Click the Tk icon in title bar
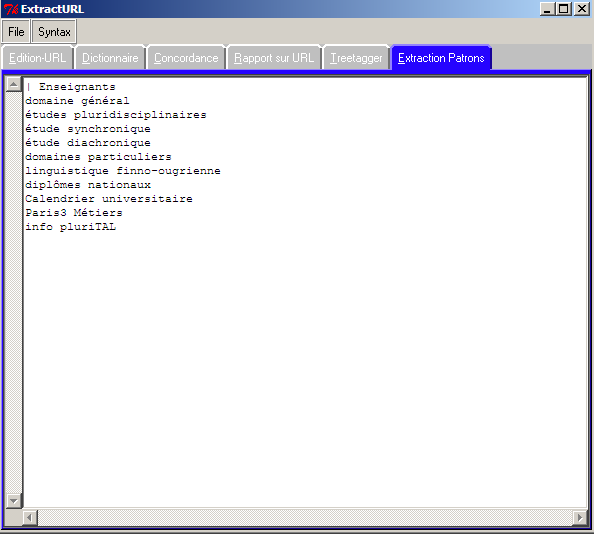594x534 pixels. (11, 9)
